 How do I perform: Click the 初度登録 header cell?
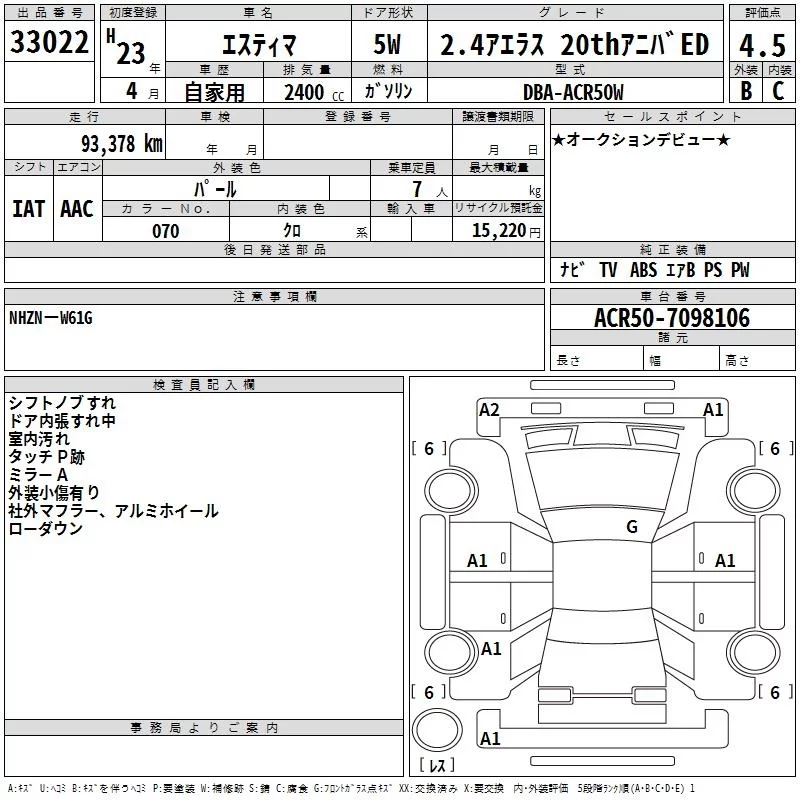(x=133, y=13)
